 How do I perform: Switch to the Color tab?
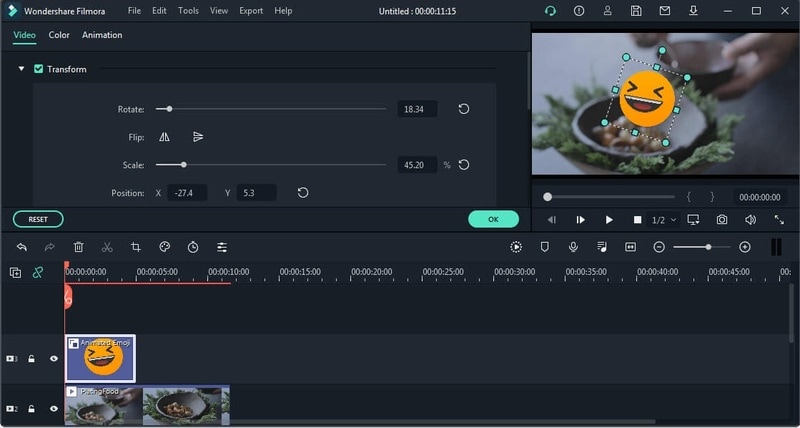pyautogui.click(x=59, y=35)
